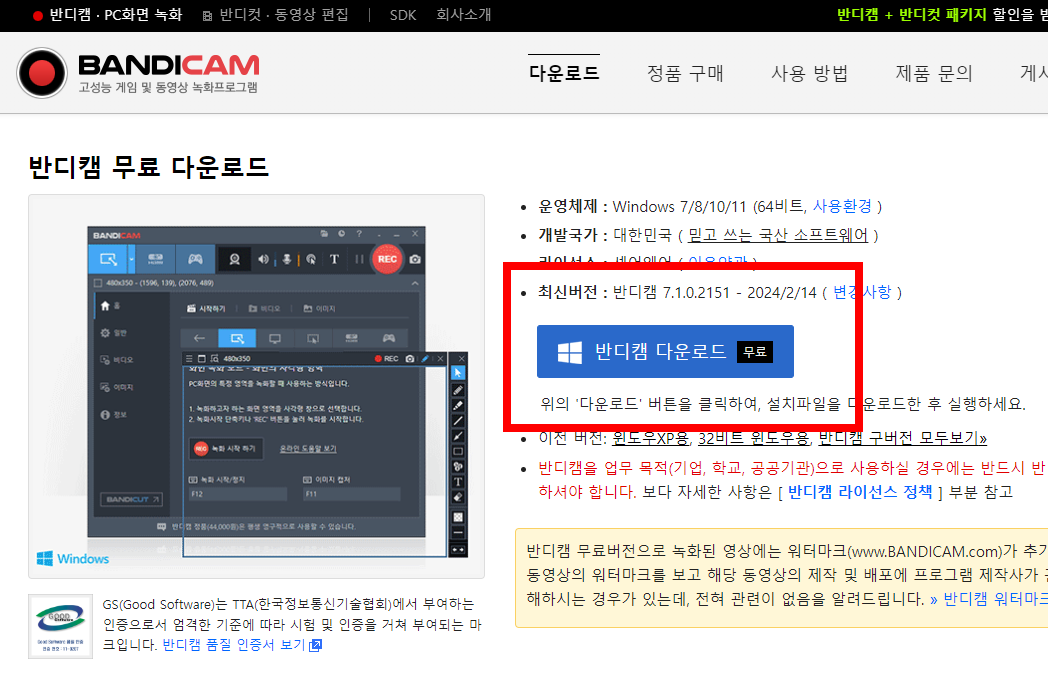The height and width of the screenshot is (688, 1048).
Task: Open the recording mode dropdown arrow
Action: [132, 257]
